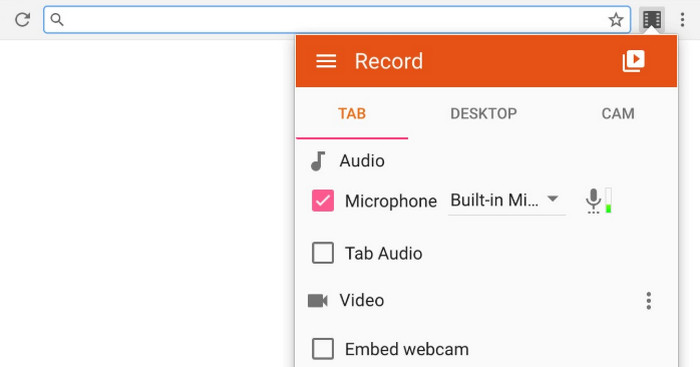Screen dimensions: 700x367
Task: Click the microphone level icon
Action: point(593,201)
